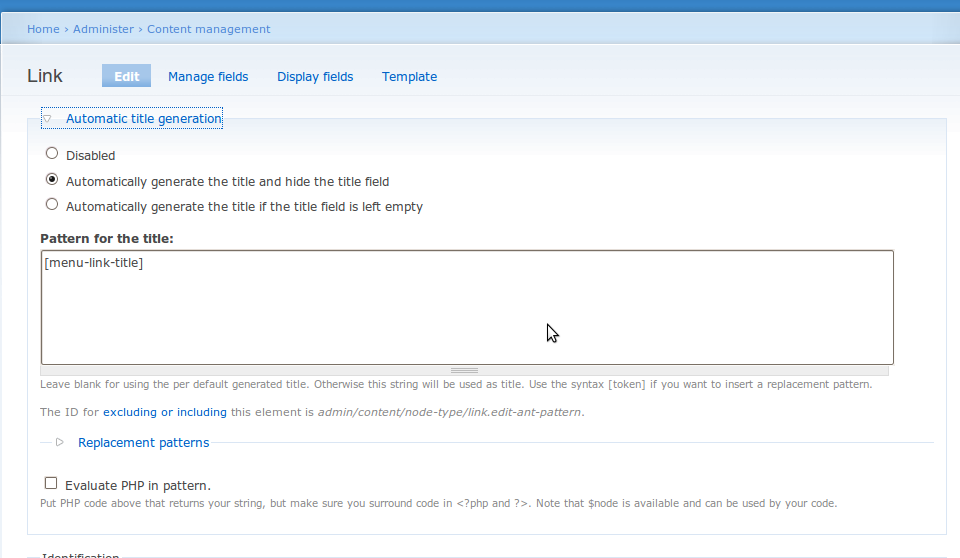Image resolution: width=960 pixels, height=558 pixels.
Task: Focus the Pattern for the title textarea
Action: pos(467,307)
